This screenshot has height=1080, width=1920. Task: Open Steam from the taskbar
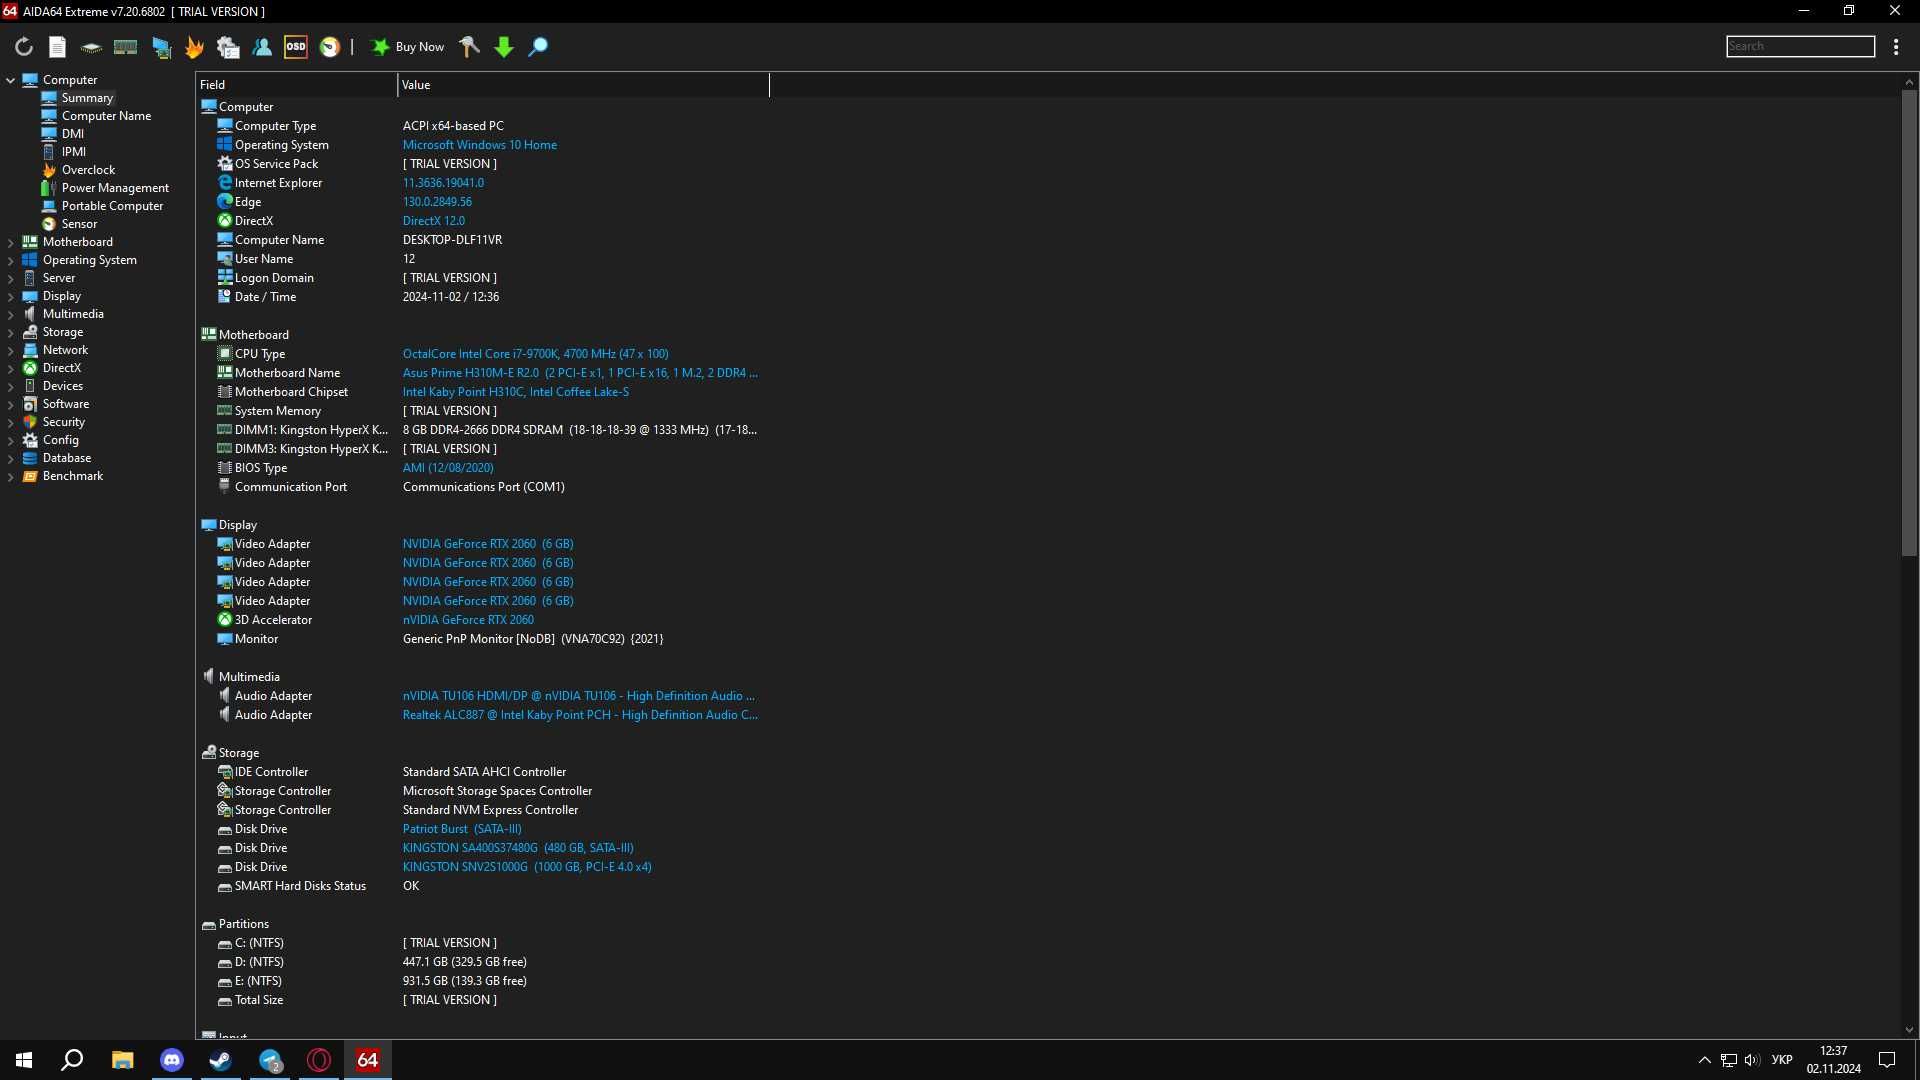[x=221, y=1060]
